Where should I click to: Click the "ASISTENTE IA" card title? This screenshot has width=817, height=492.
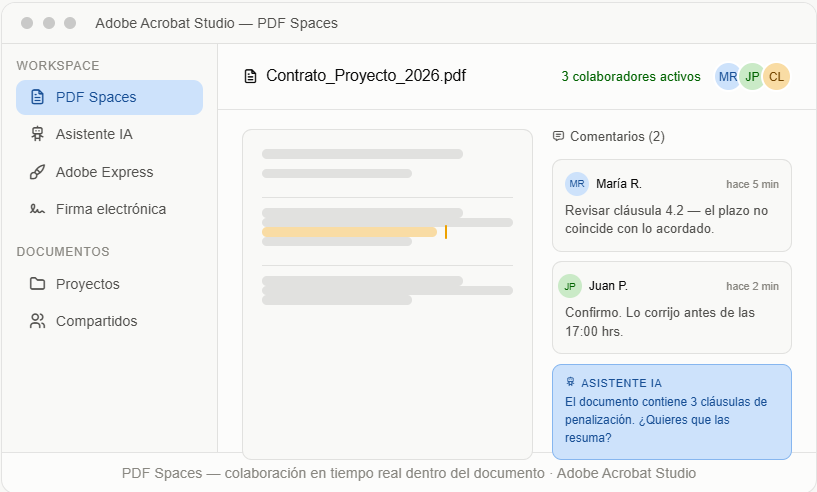click(x=622, y=383)
